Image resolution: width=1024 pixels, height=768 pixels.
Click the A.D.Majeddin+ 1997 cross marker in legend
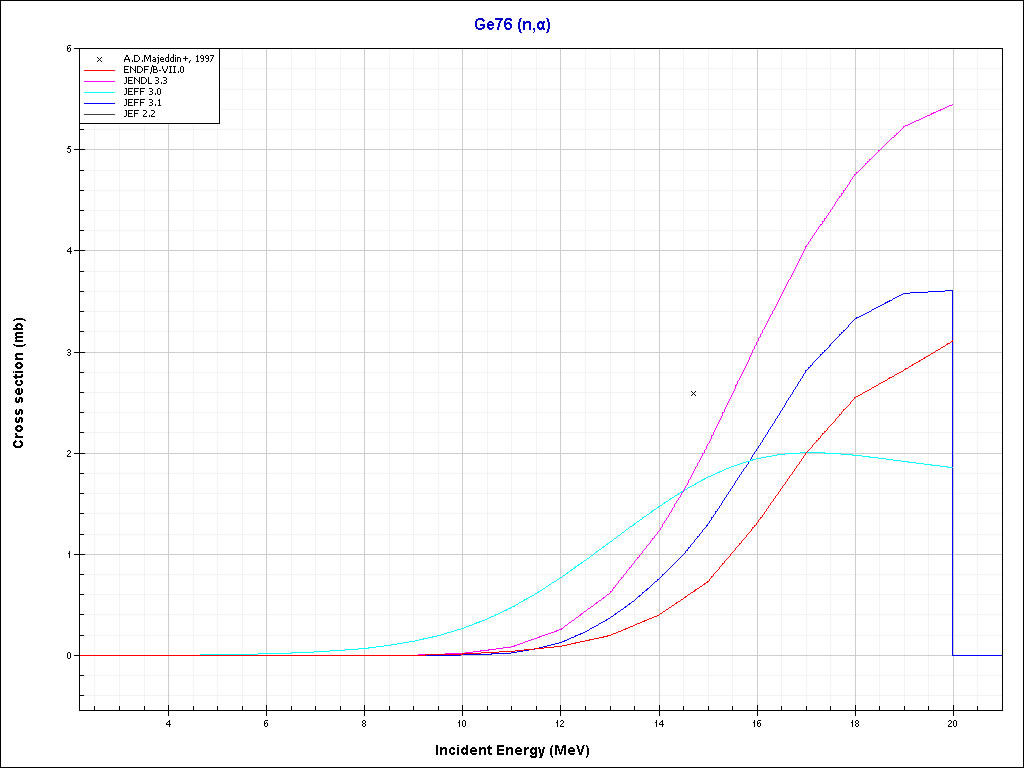tap(99, 59)
